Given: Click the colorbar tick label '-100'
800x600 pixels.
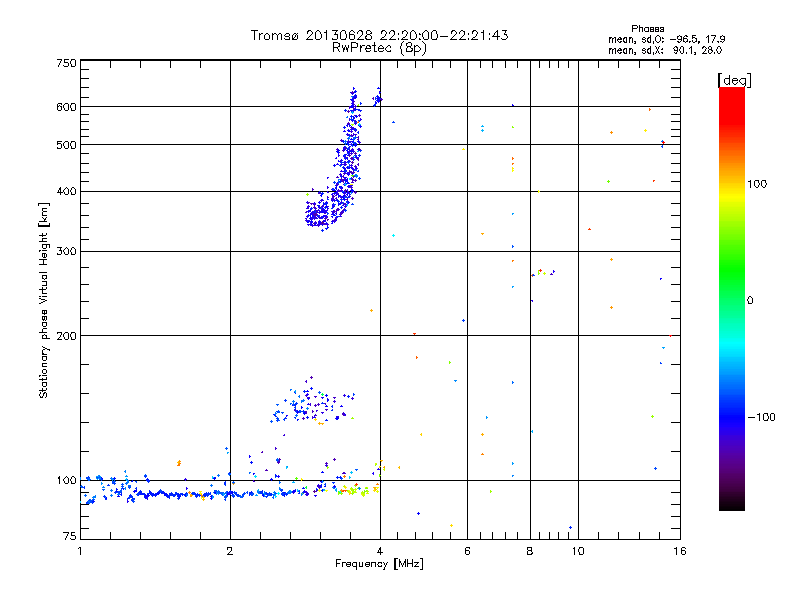Looking at the screenshot, I should pyautogui.click(x=761, y=417).
